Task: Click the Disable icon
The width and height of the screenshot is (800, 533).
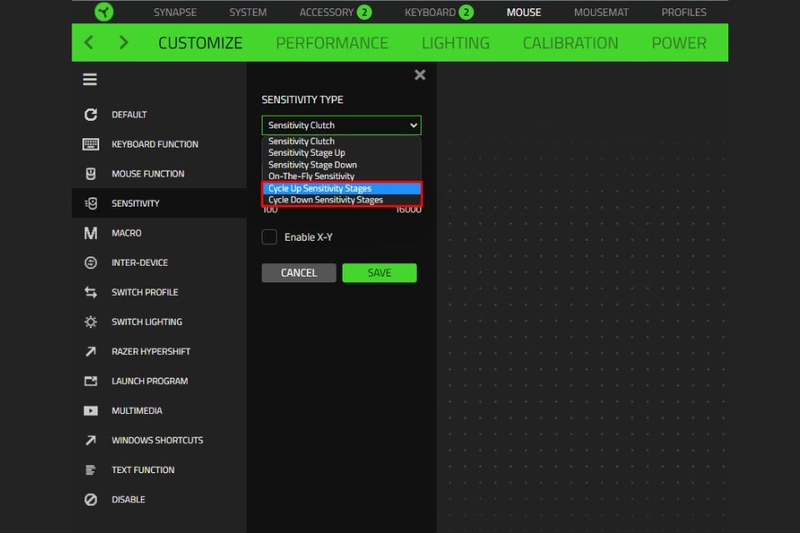Action: click(91, 499)
